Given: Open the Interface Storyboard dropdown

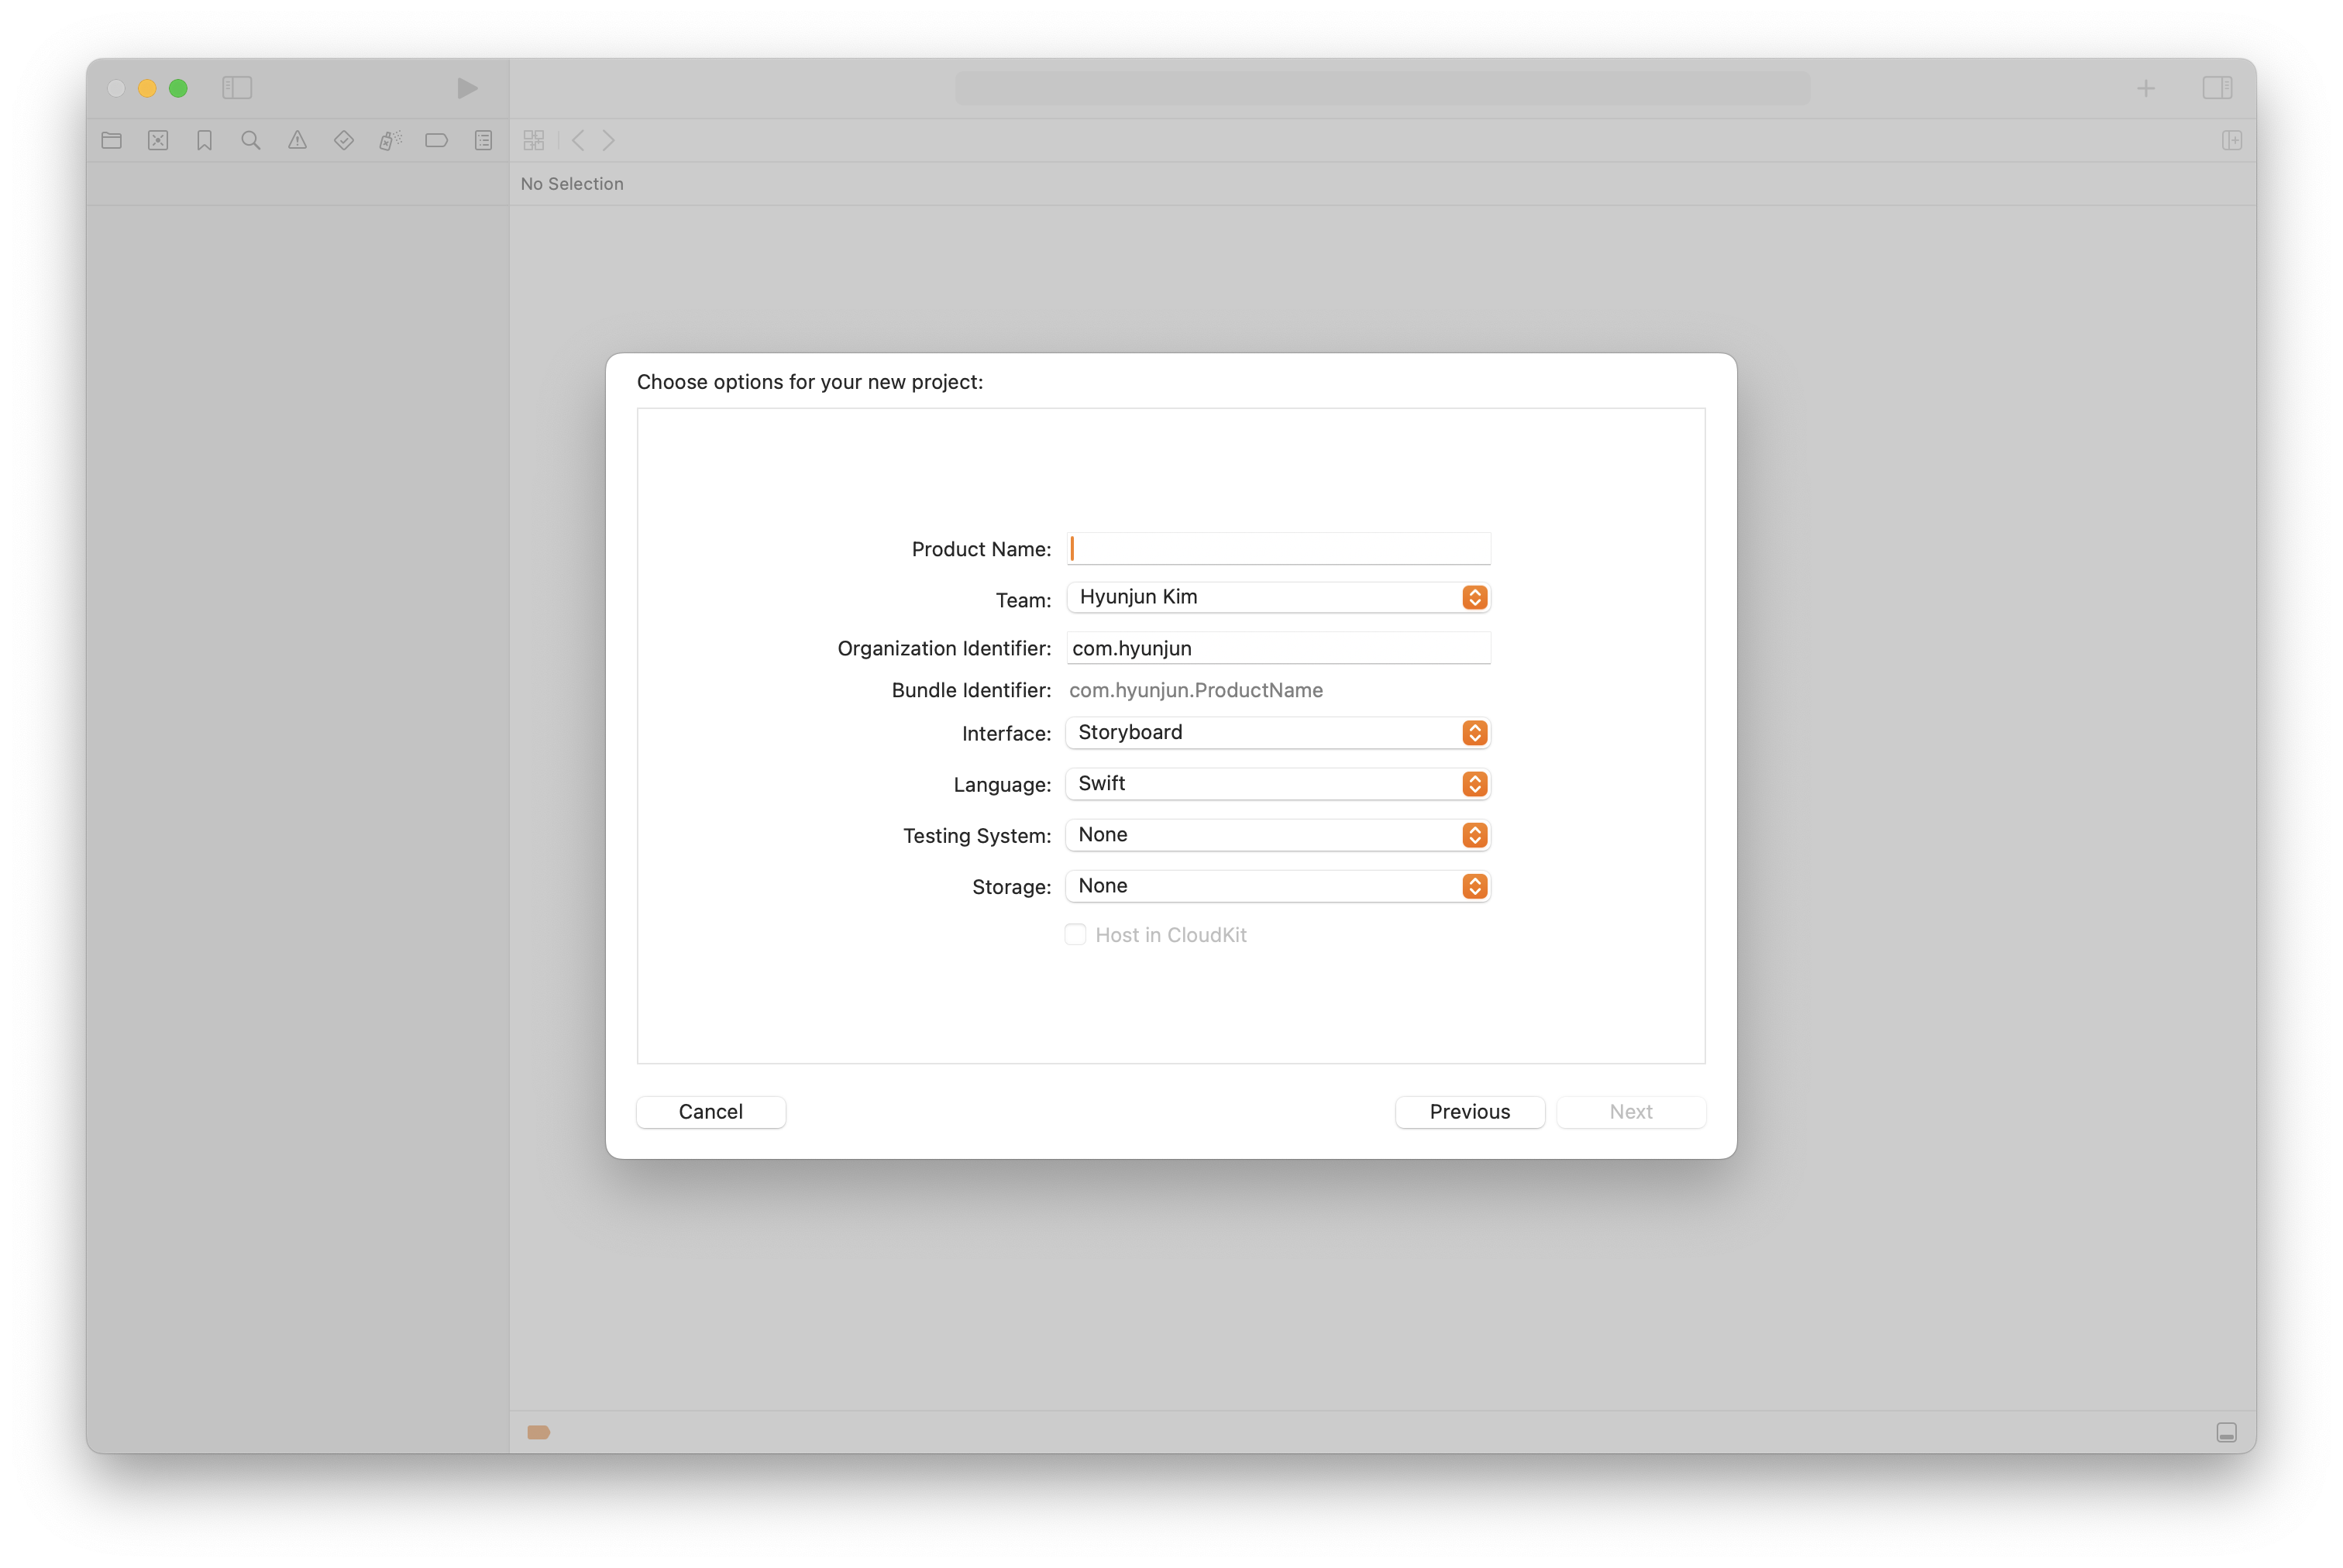Looking at the screenshot, I should (x=1277, y=732).
